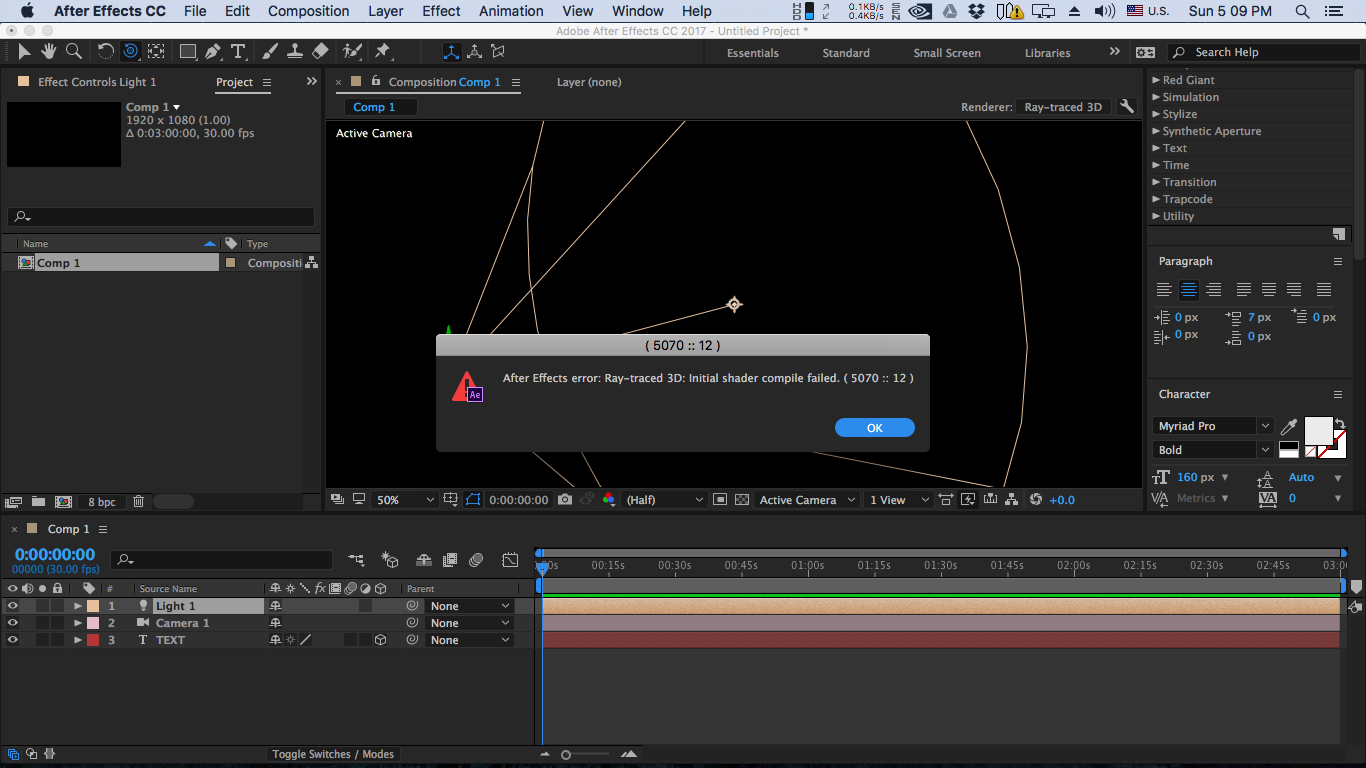1366x768 pixels.
Task: Take a snapshot with camera icon
Action: pos(566,500)
